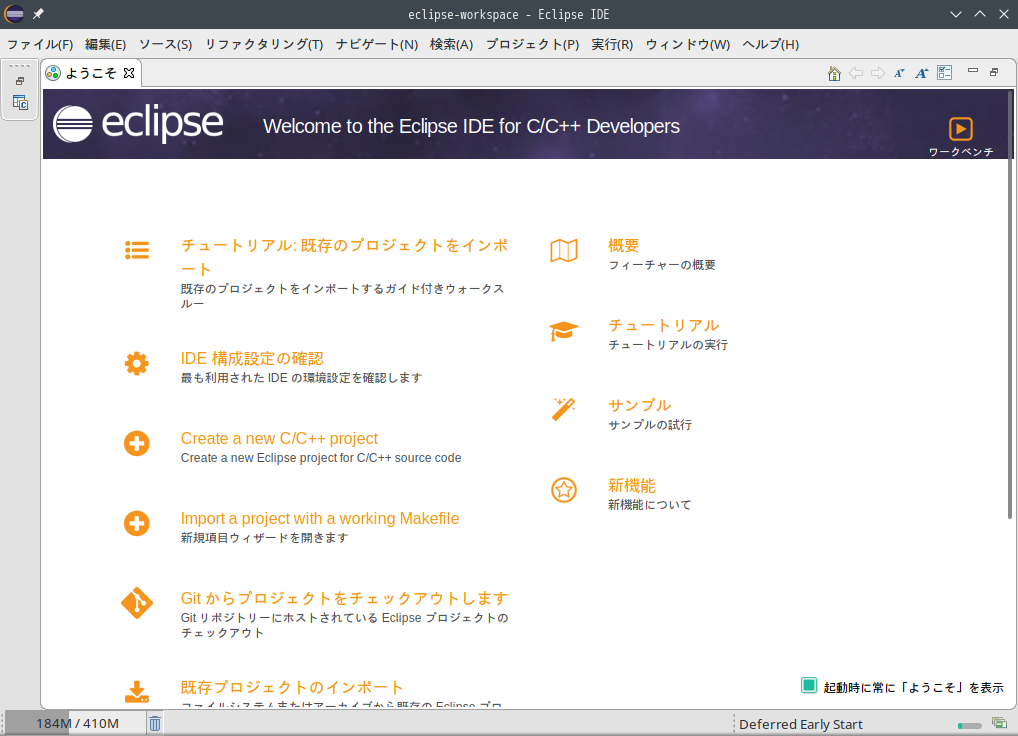Image resolution: width=1018 pixels, height=736 pixels.
Task: Click the Deferred Early Start status text
Action: tap(801, 724)
